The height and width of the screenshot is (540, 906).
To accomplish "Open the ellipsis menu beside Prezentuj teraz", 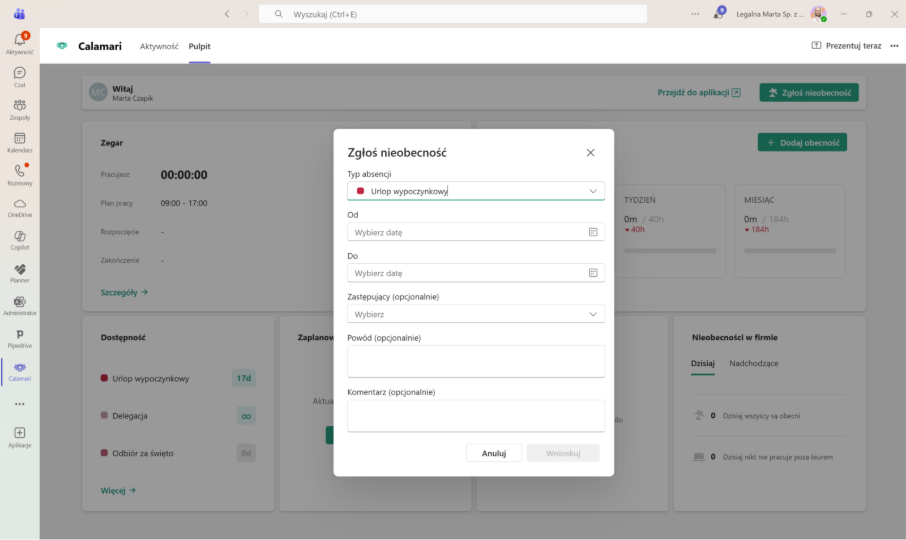I will click(894, 46).
